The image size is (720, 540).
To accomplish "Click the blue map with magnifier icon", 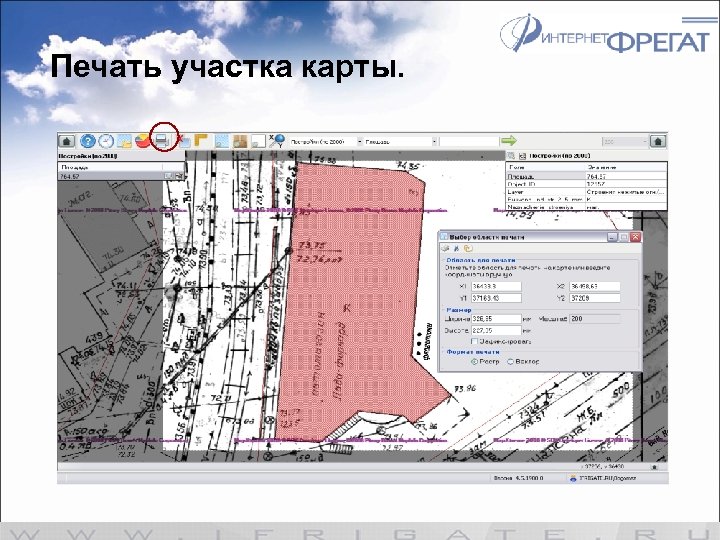I will click(x=222, y=141).
